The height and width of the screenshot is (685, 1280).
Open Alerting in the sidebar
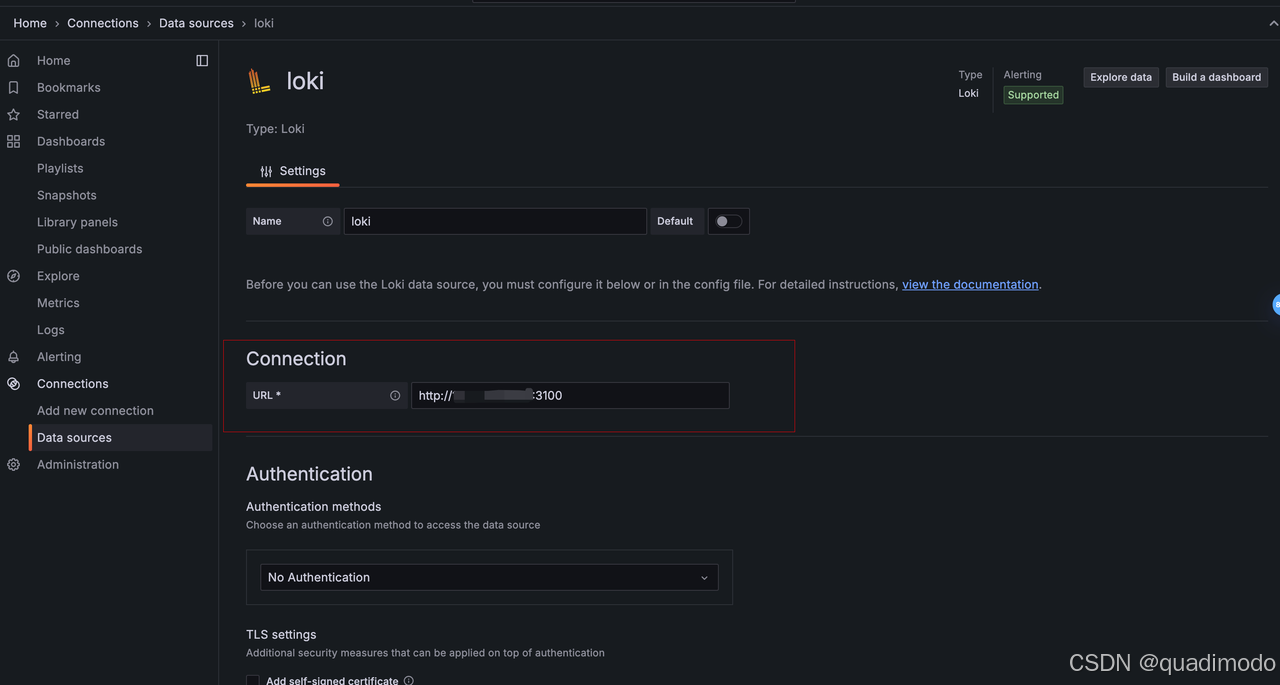[x=59, y=357]
